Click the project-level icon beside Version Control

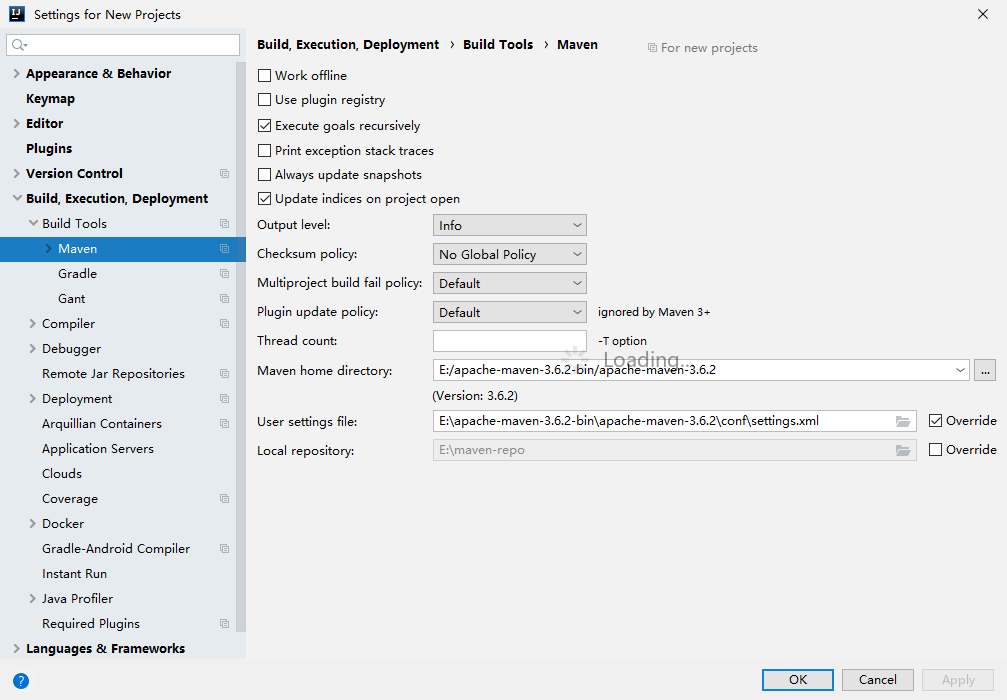[224, 174]
